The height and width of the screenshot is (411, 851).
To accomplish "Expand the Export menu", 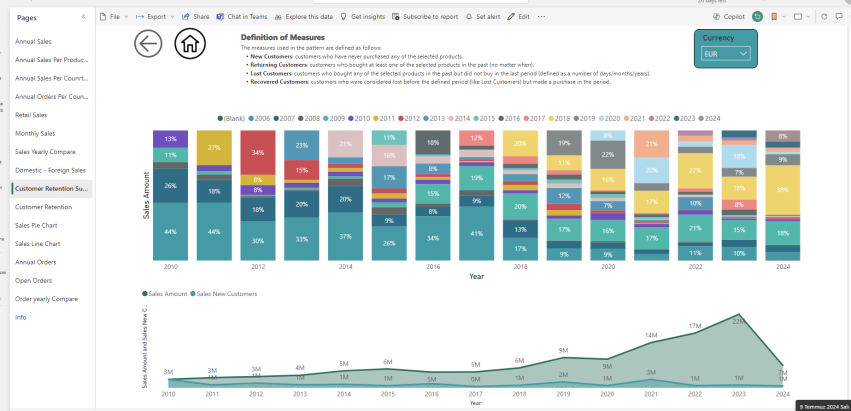I will [155, 17].
